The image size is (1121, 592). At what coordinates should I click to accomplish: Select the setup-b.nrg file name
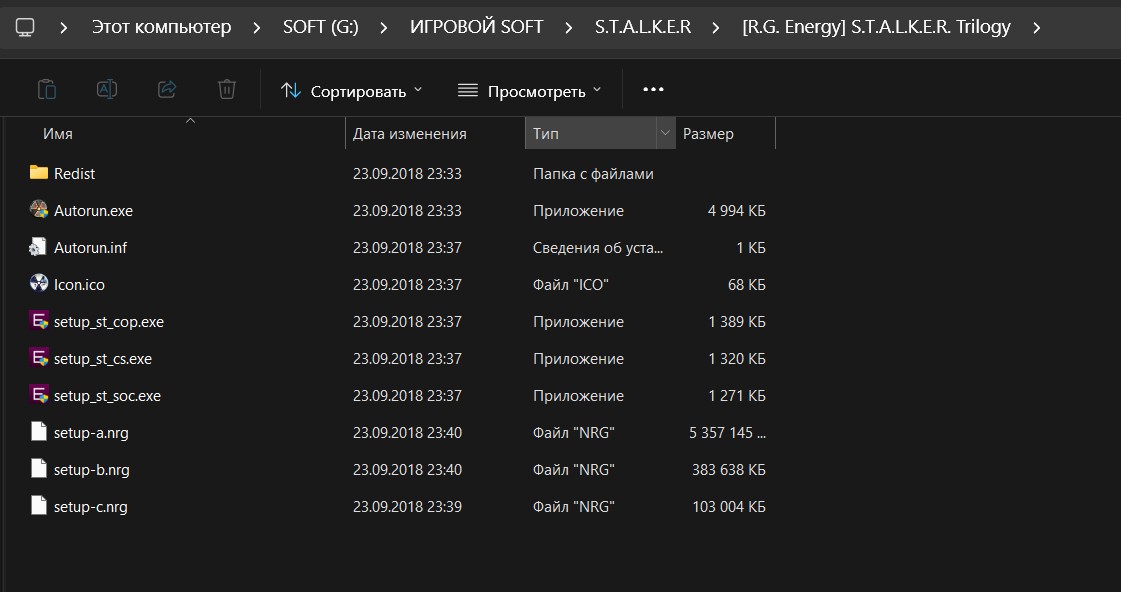(92, 470)
